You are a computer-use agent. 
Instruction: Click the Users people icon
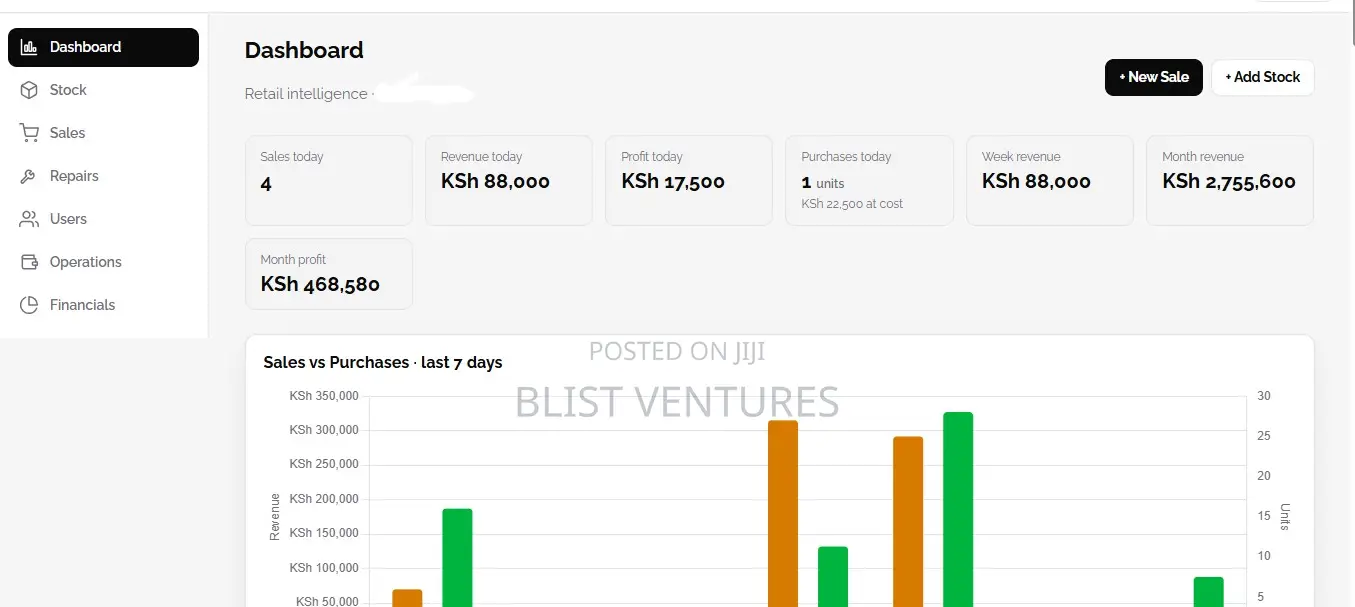(x=29, y=219)
